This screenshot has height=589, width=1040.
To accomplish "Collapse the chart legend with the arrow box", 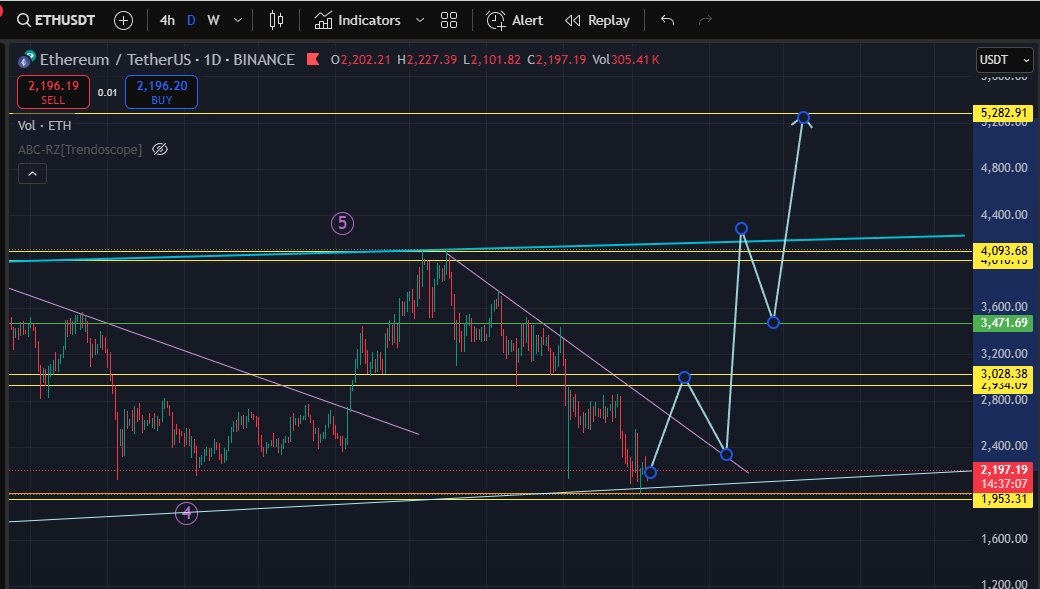I will (31, 173).
